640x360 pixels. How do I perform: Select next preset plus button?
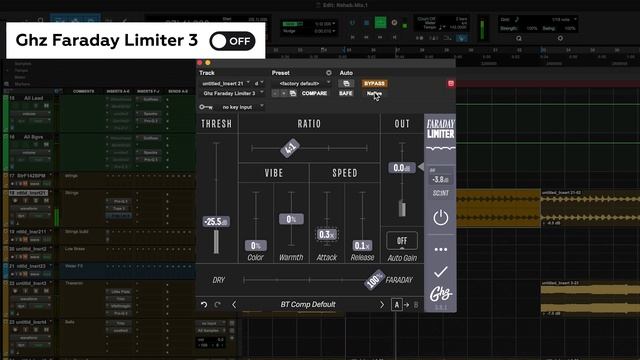284,93
